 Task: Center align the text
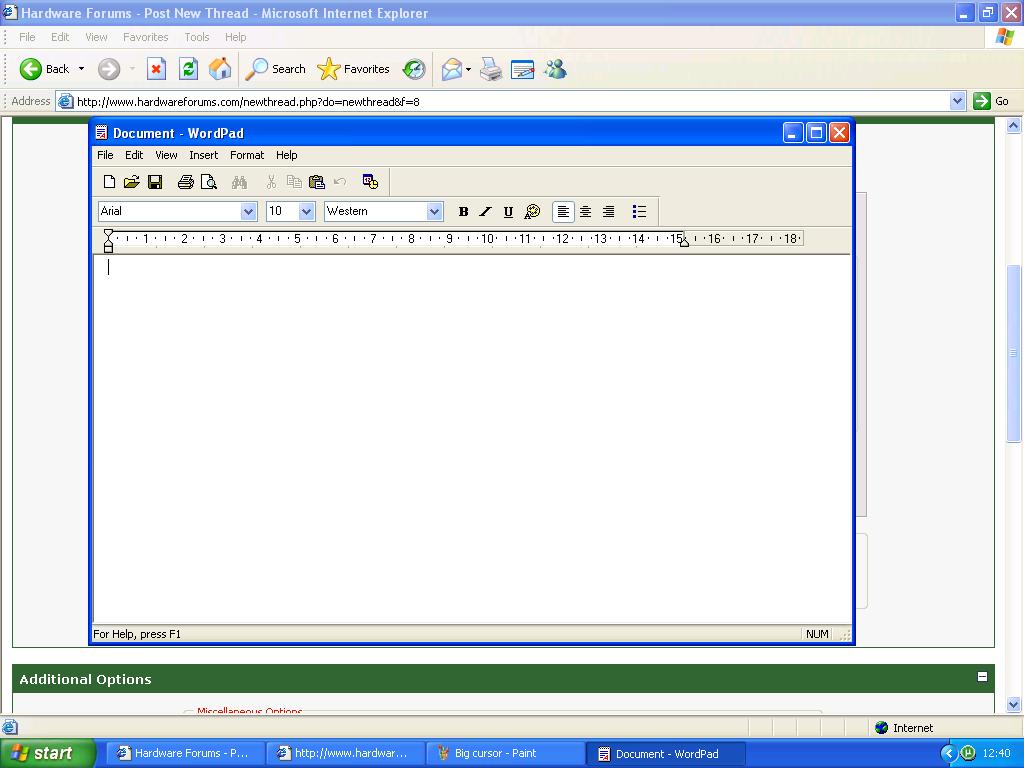pyautogui.click(x=586, y=212)
